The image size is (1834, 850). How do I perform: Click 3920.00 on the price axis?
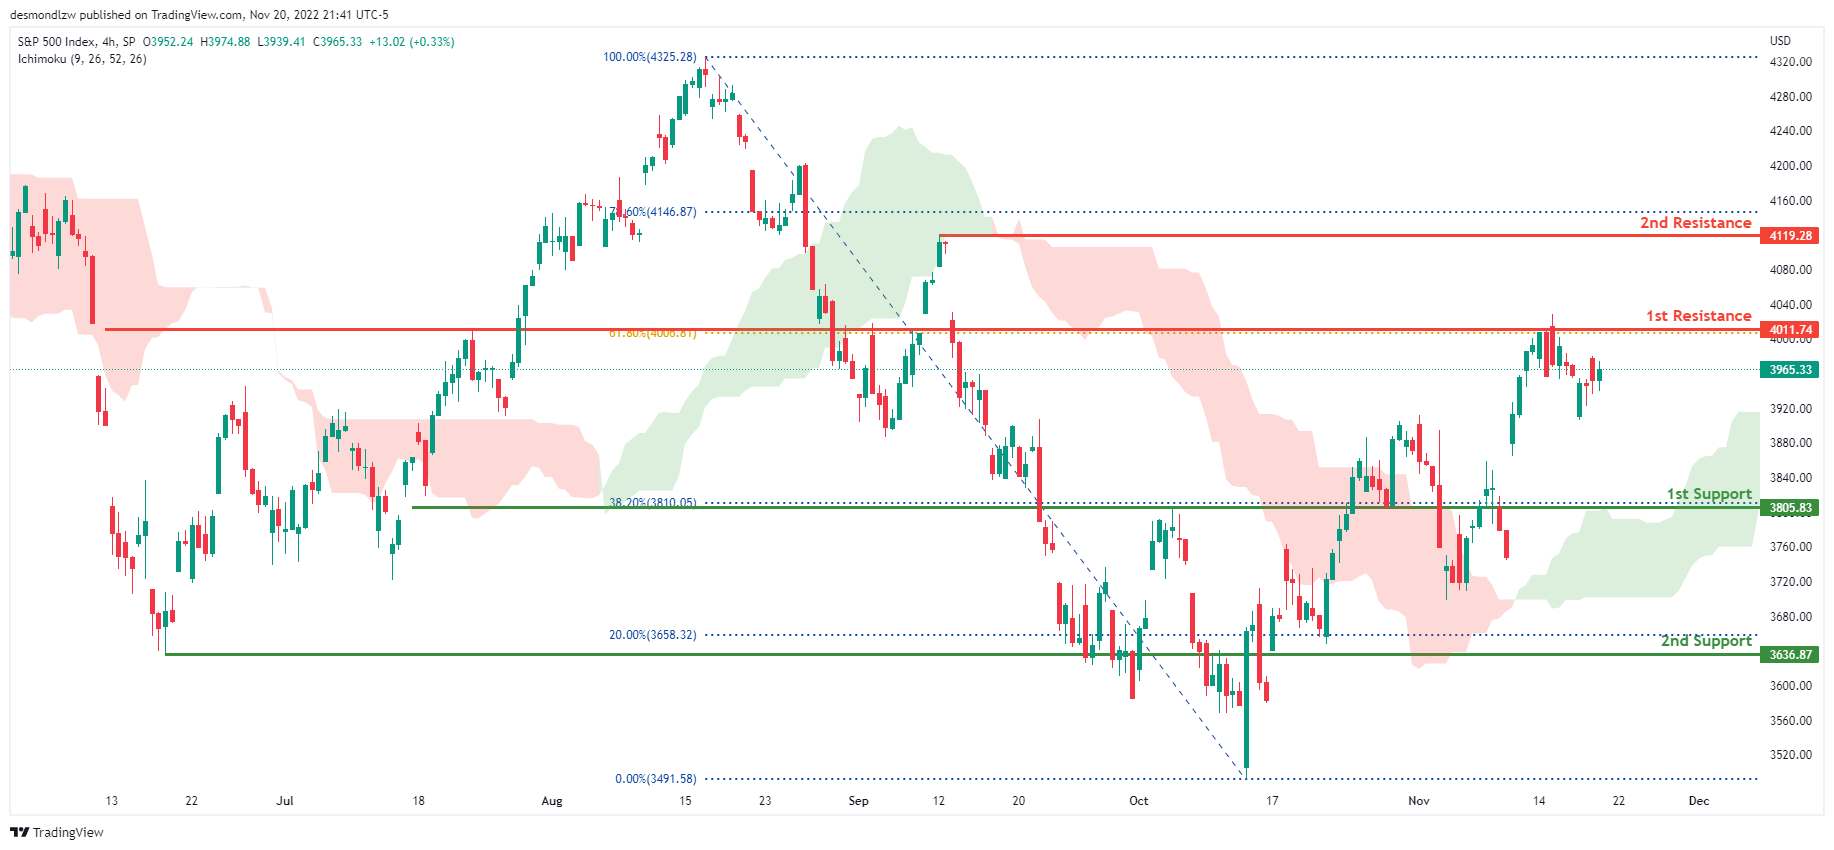coord(1790,409)
